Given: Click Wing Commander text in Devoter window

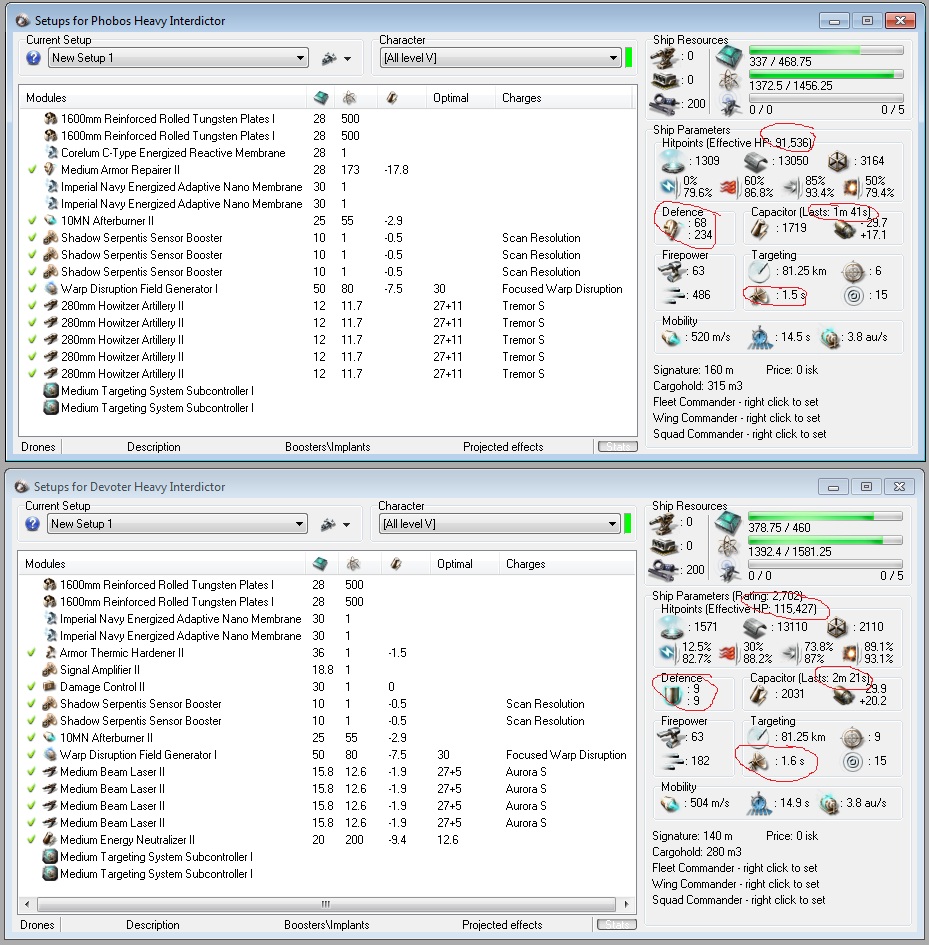Looking at the screenshot, I should (736, 884).
